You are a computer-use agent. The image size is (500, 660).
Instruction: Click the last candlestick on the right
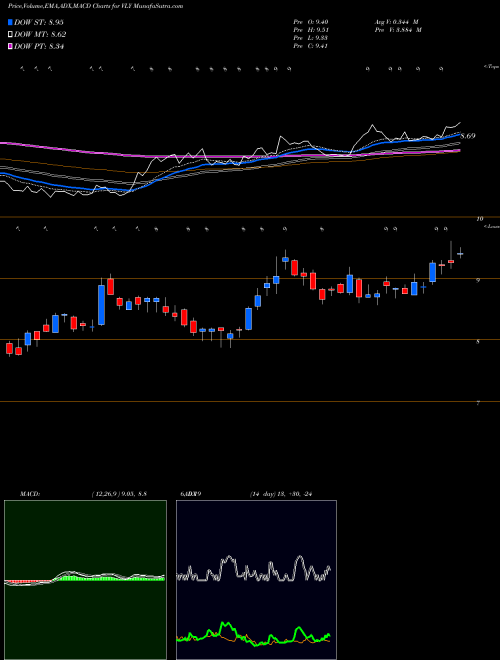[x=460, y=253]
